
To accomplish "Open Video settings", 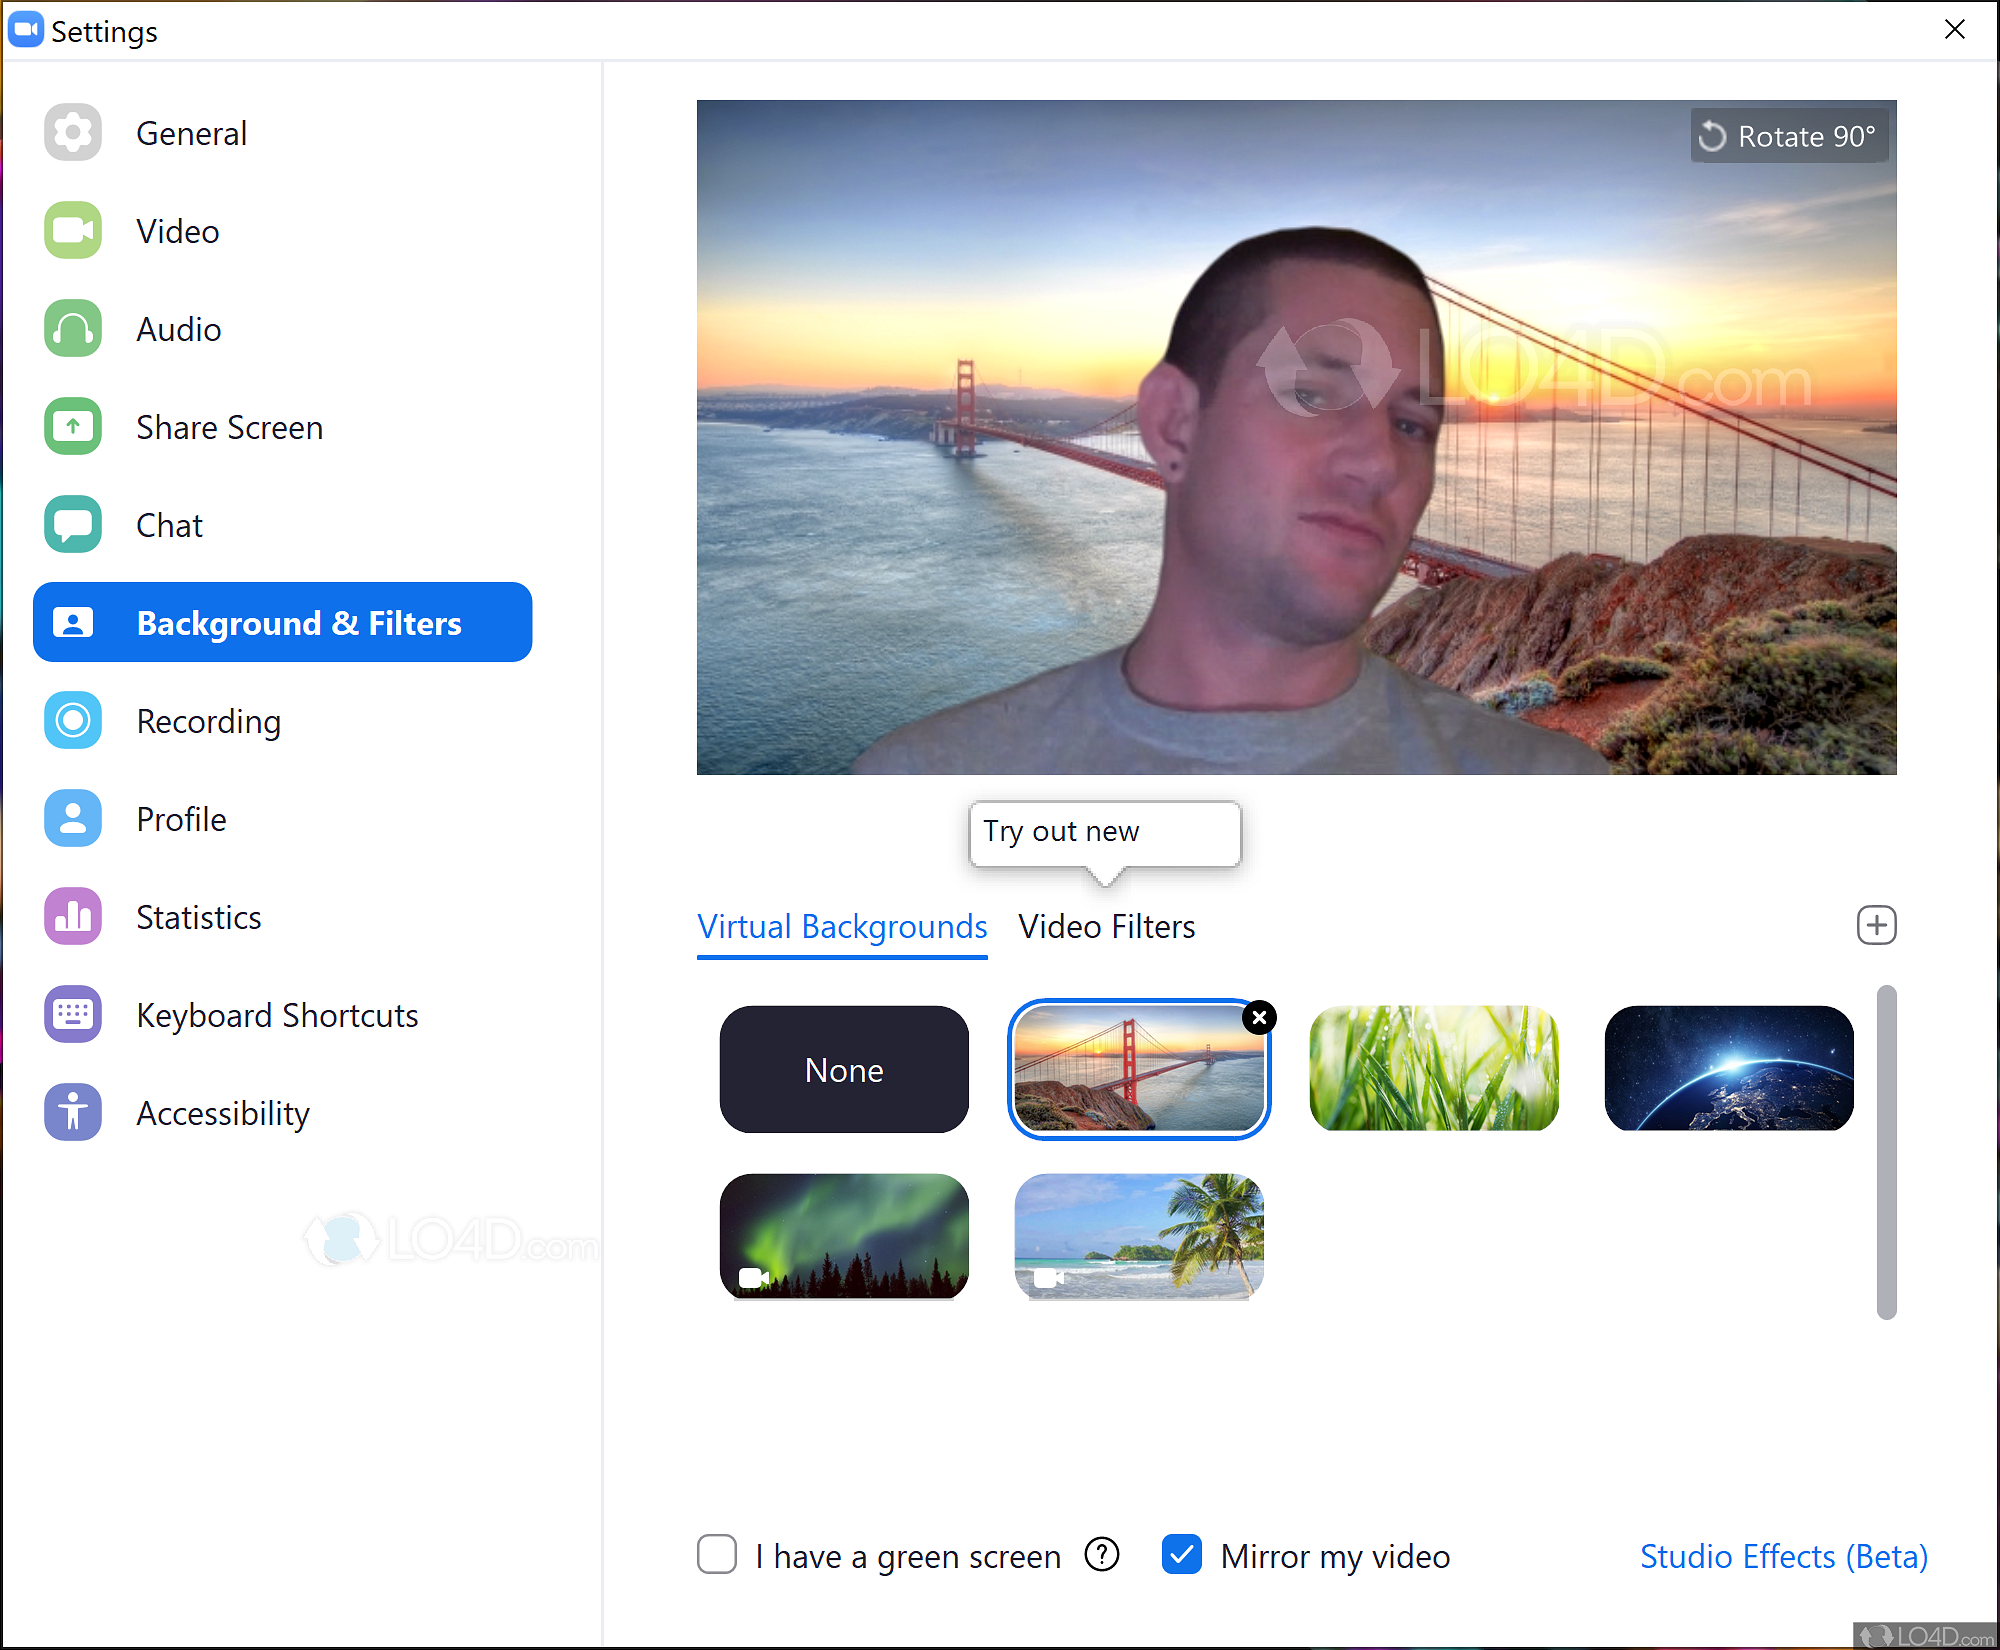I will 177,231.
